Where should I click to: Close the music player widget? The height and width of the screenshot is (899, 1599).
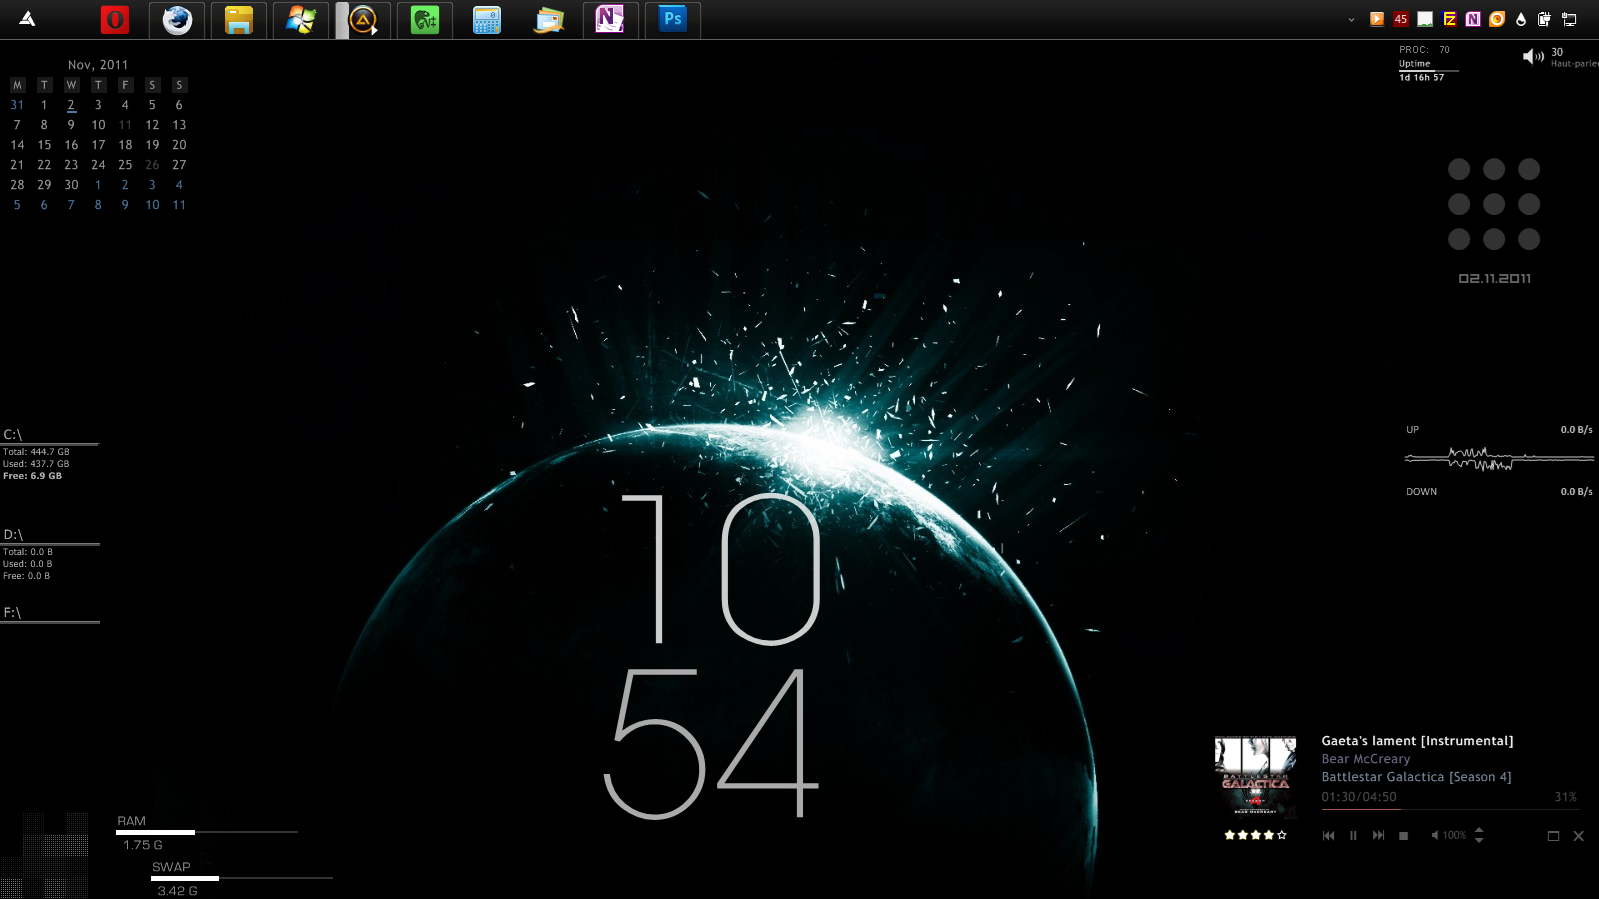coord(1578,836)
